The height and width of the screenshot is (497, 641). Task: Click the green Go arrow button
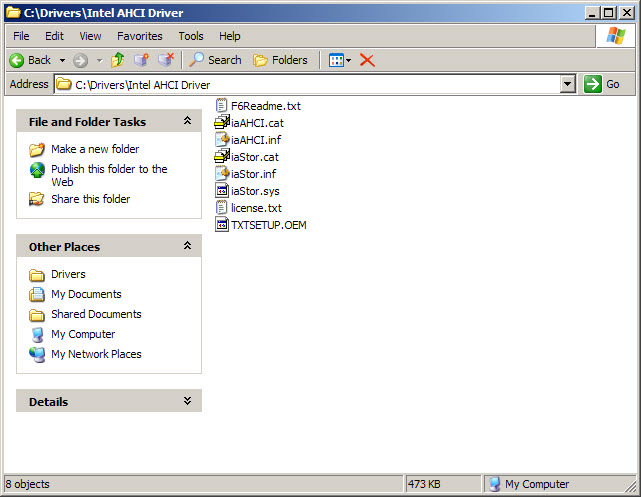pos(592,84)
